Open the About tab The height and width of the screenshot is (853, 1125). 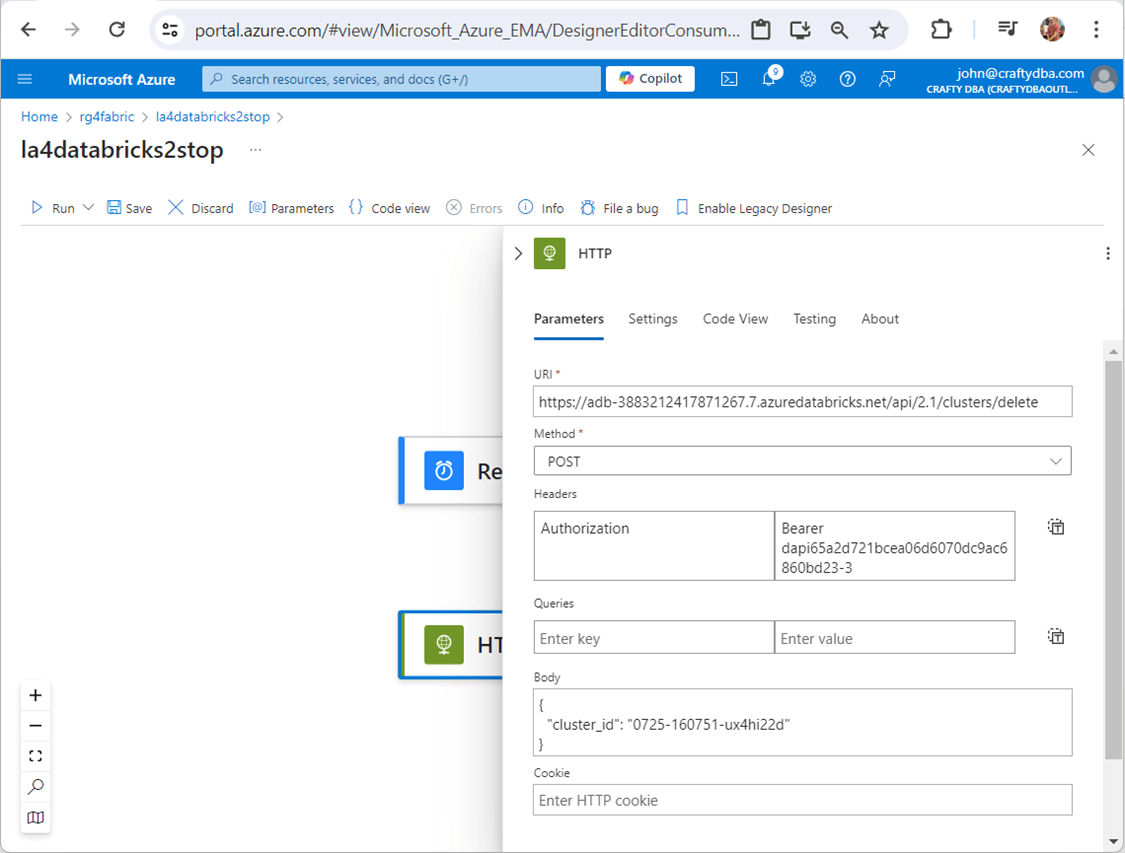tap(880, 319)
